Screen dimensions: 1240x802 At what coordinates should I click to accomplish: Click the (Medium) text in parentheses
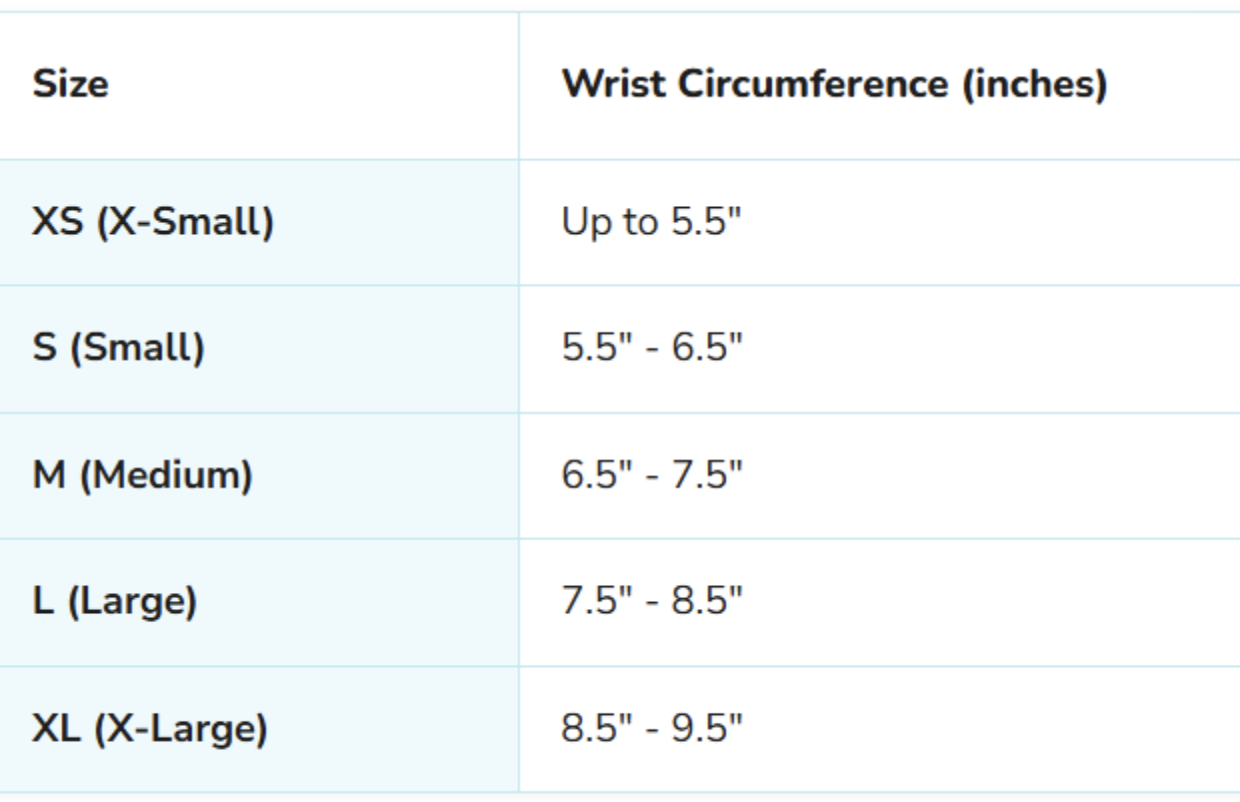pos(166,475)
